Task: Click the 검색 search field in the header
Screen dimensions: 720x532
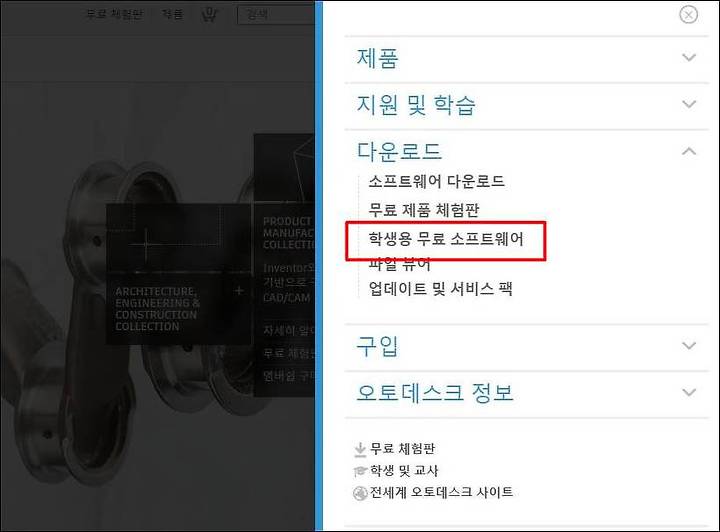Action: (x=276, y=15)
